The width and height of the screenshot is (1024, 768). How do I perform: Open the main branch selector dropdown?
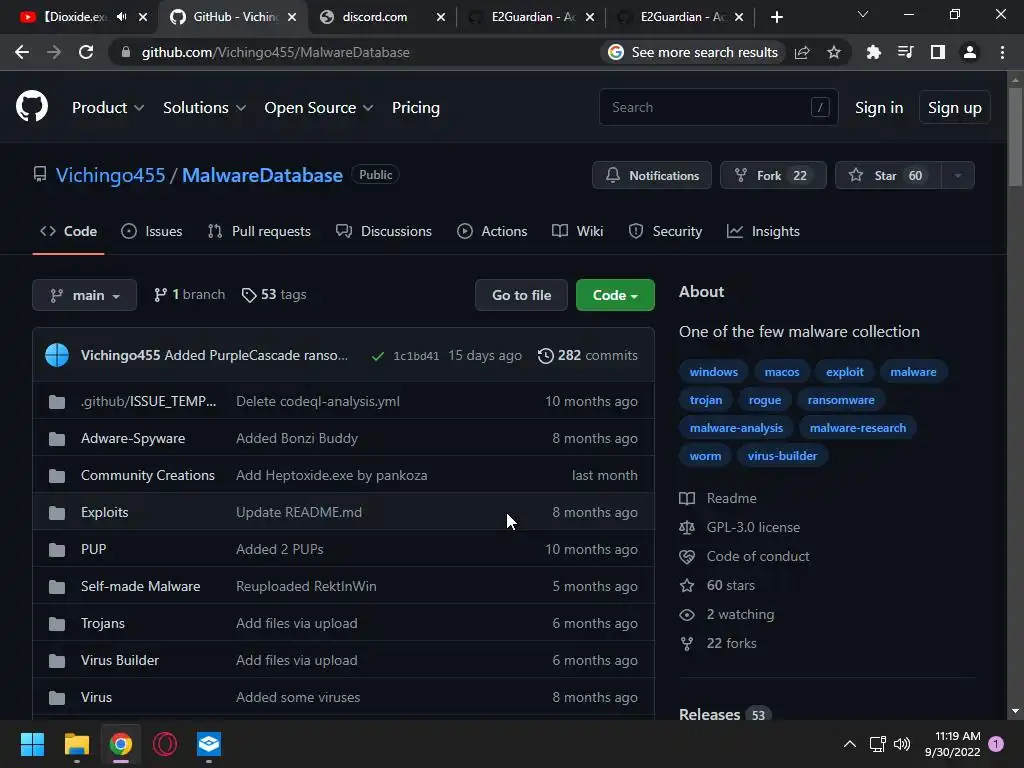(84, 295)
